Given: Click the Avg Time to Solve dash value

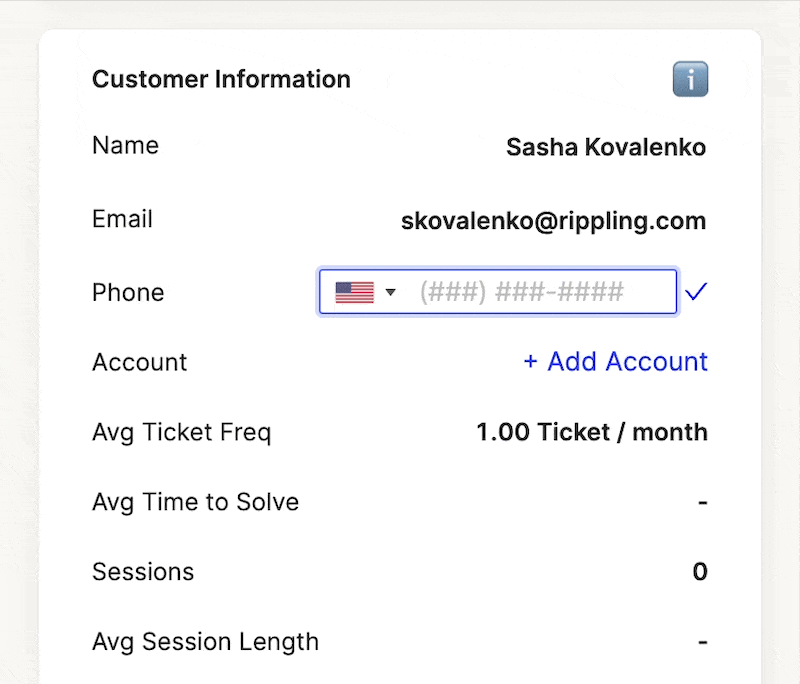Looking at the screenshot, I should [x=703, y=503].
